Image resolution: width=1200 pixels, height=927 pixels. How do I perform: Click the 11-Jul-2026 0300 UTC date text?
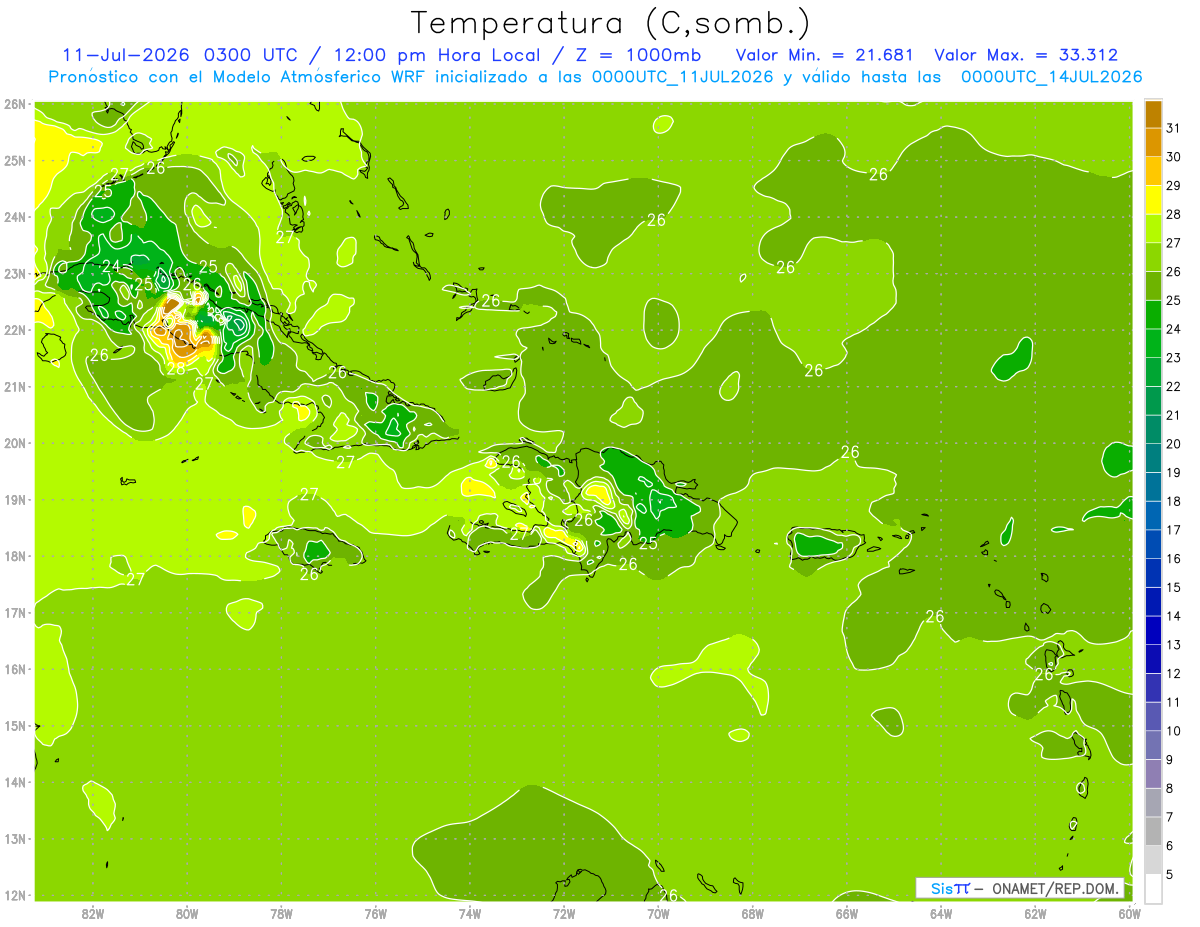pos(181,55)
